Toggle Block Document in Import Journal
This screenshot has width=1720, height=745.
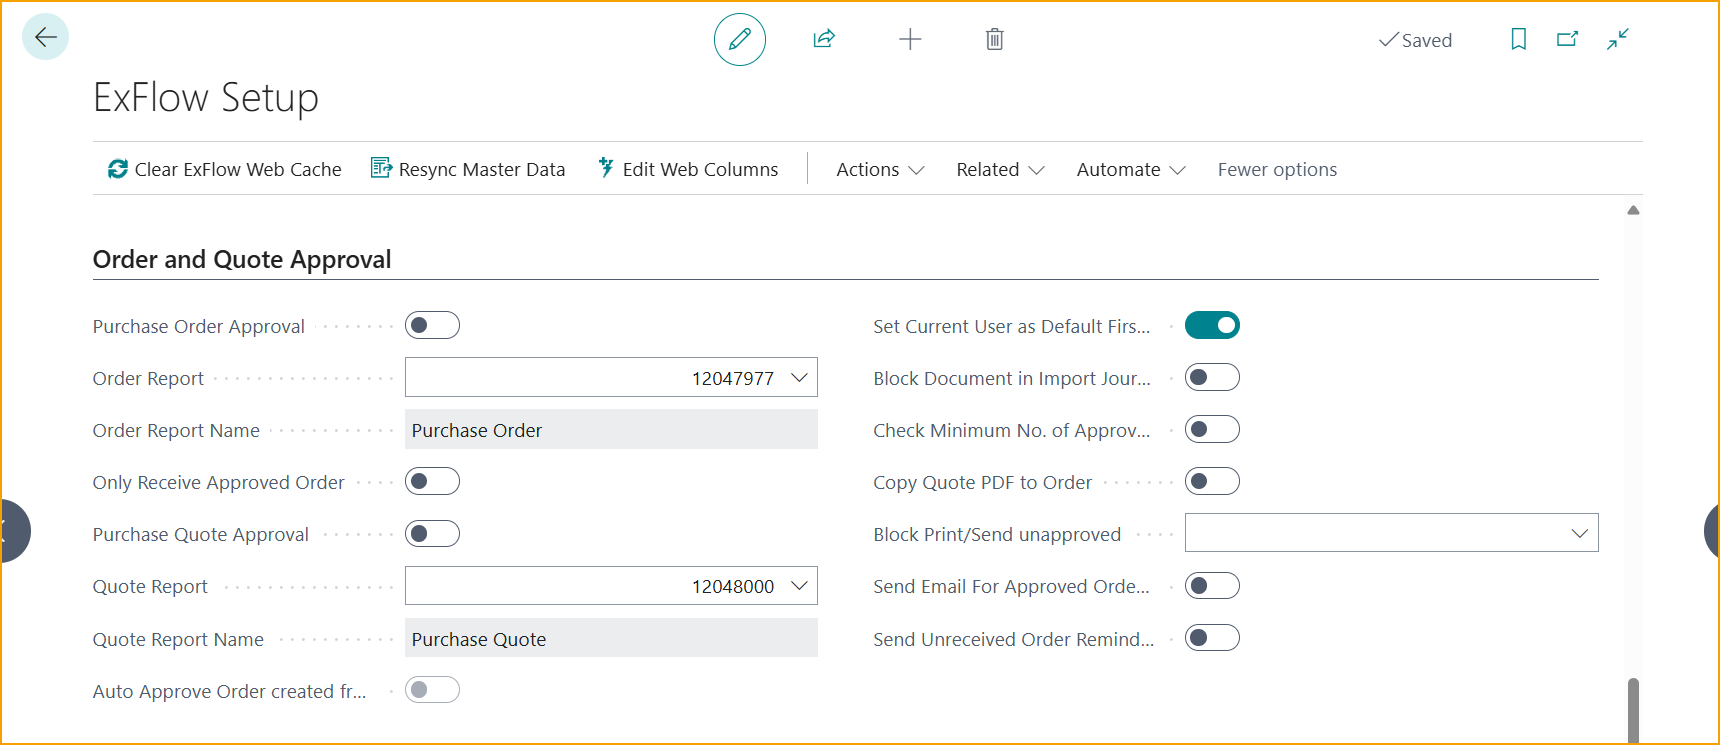[1212, 377]
